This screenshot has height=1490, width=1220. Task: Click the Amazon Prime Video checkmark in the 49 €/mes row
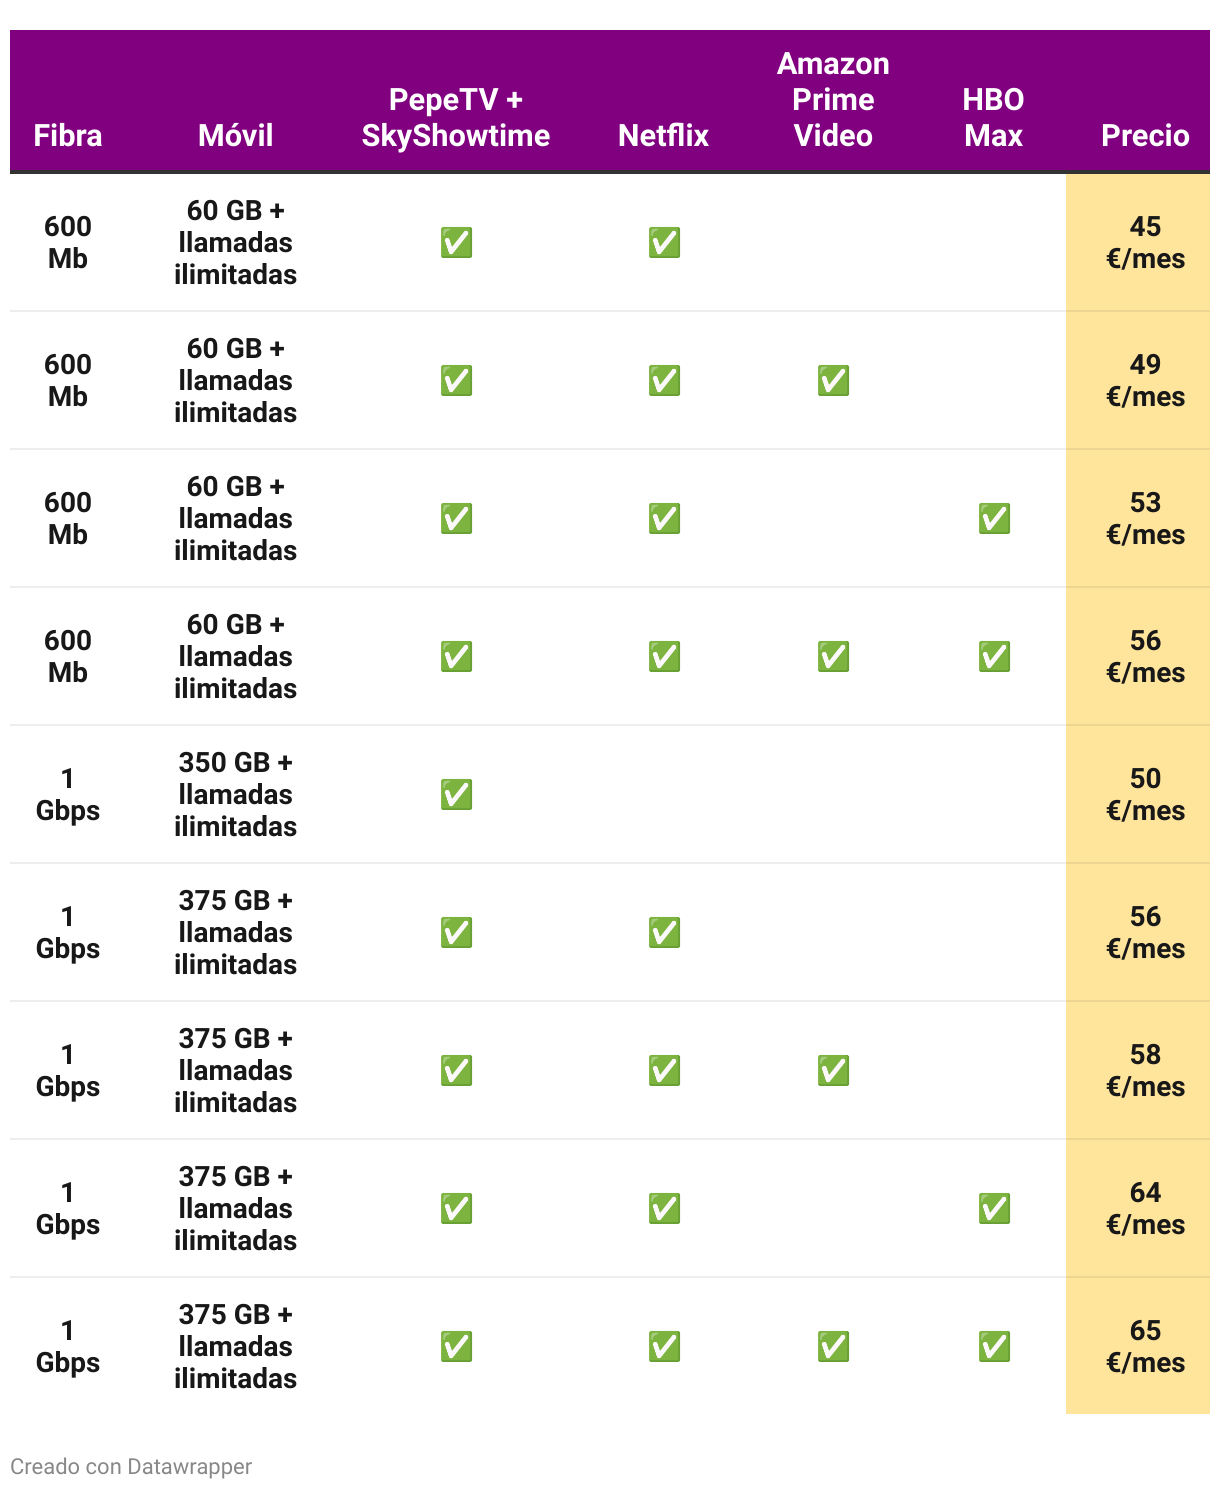833,381
